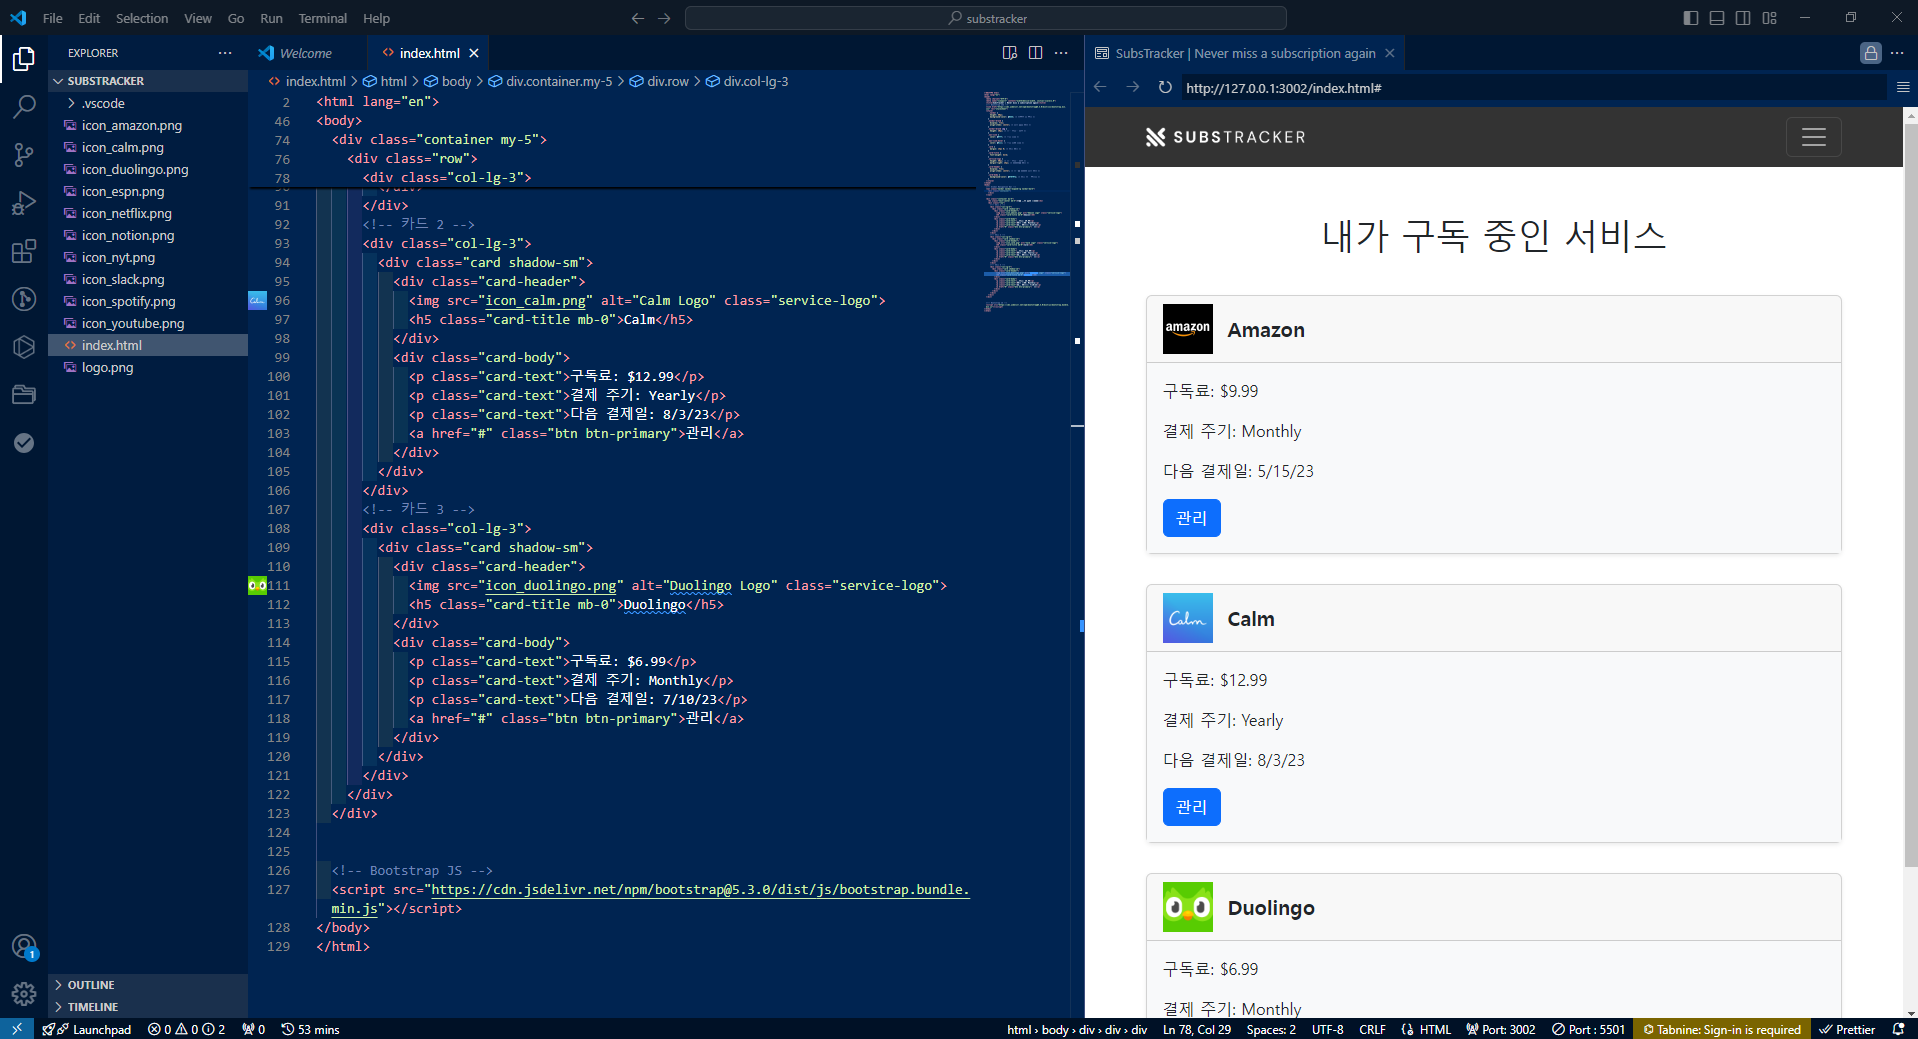Expand the TIMELINE section
The image size is (1918, 1039).
pyautogui.click(x=148, y=1007)
